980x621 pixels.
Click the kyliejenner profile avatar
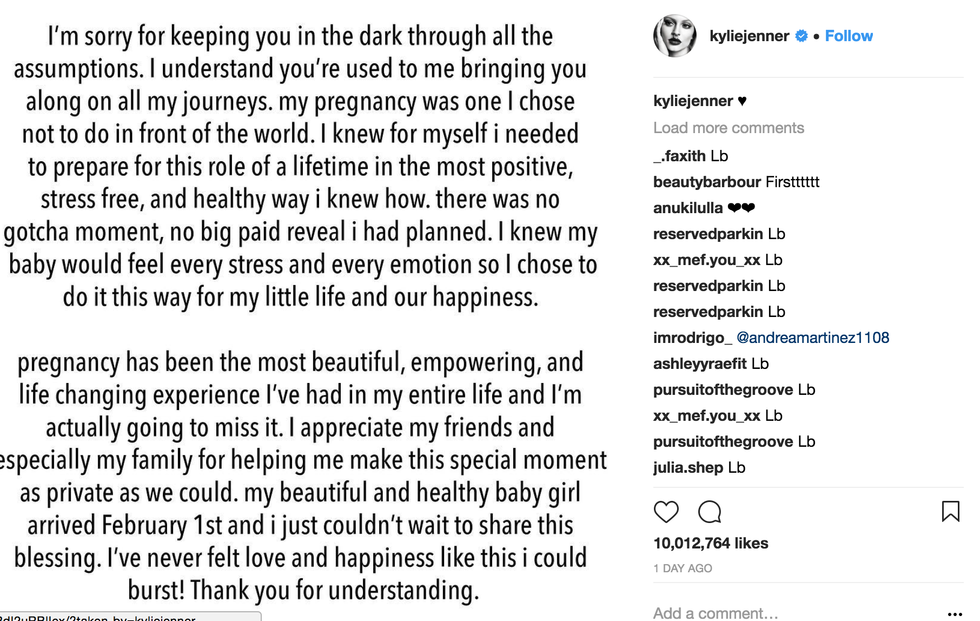coord(675,36)
